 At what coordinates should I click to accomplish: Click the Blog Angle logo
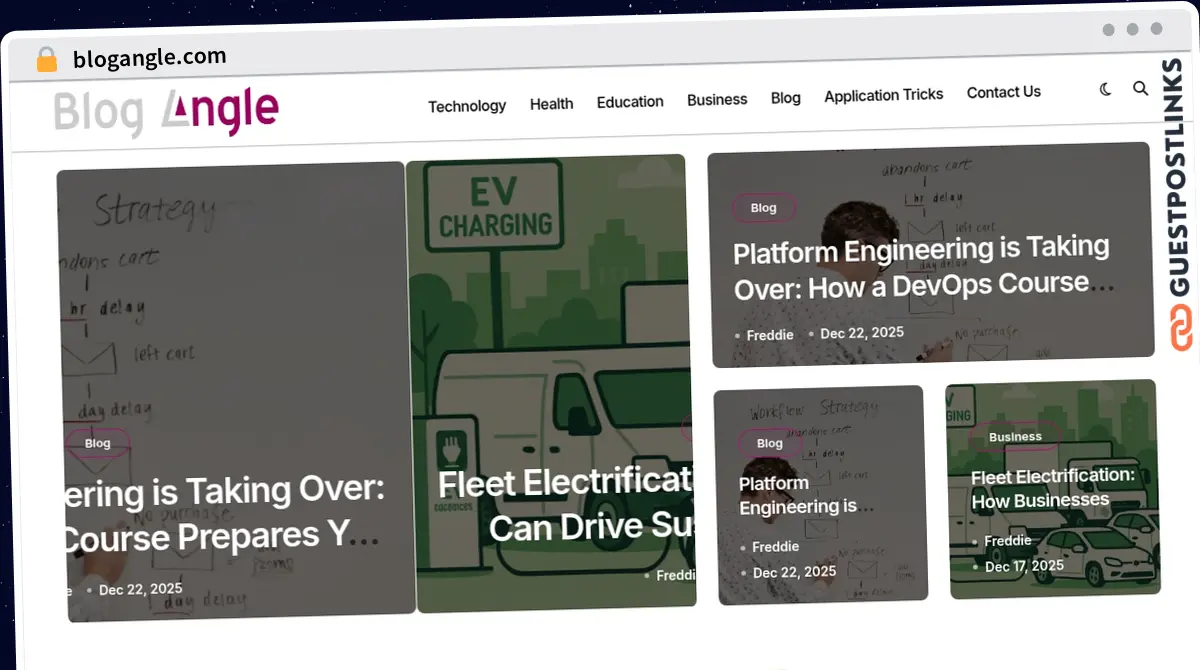tap(166, 111)
